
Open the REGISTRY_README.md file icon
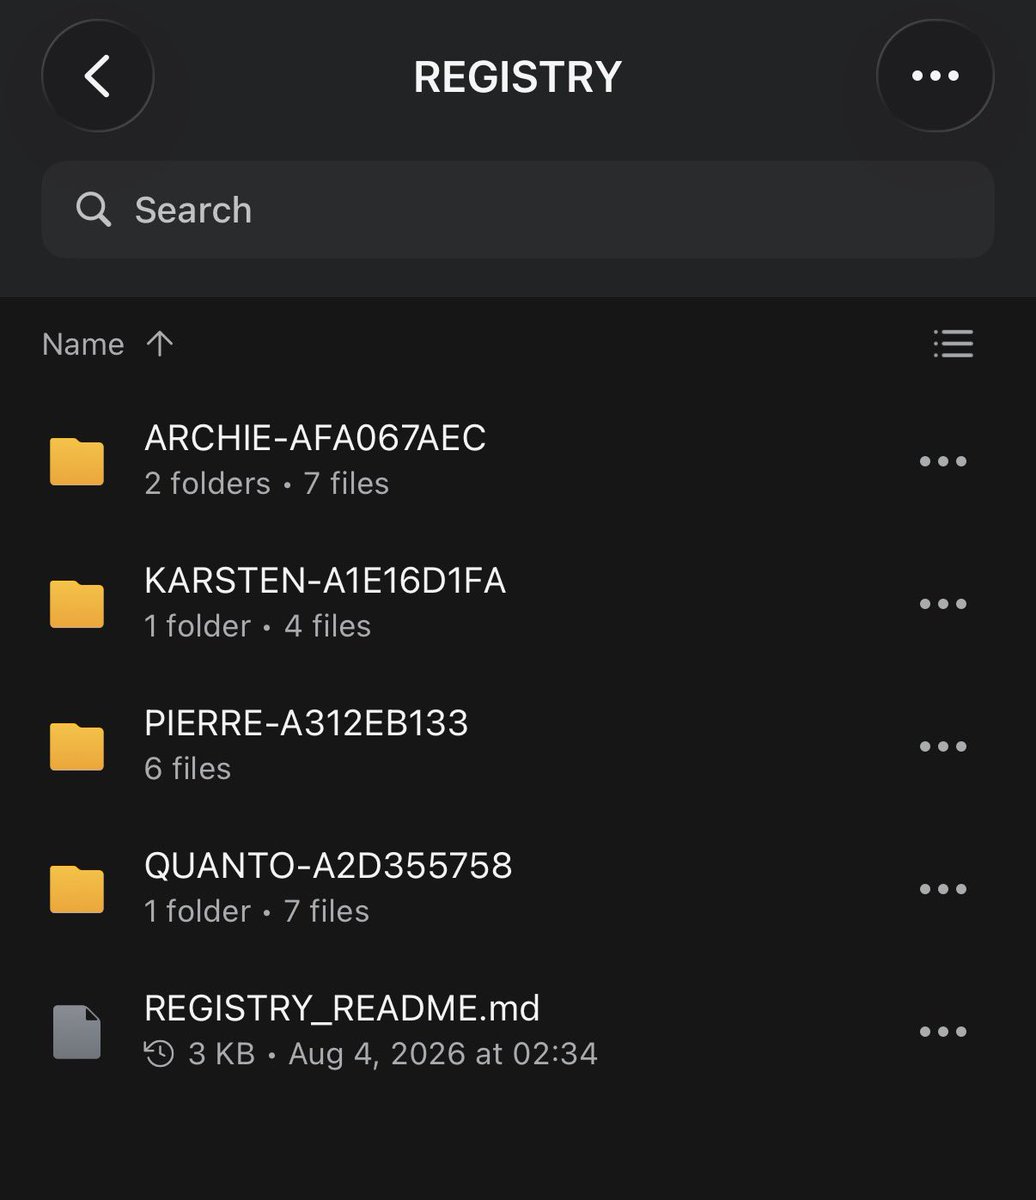tap(77, 1032)
